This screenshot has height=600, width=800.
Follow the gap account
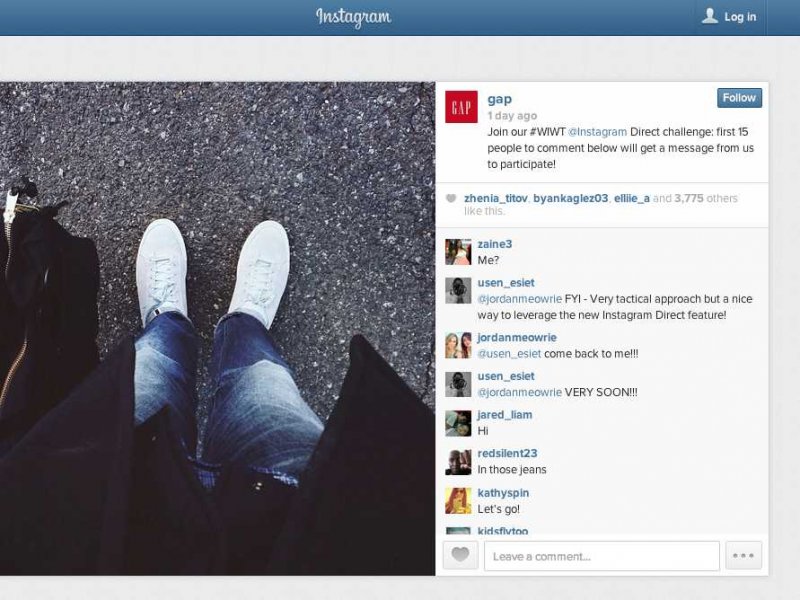(739, 98)
